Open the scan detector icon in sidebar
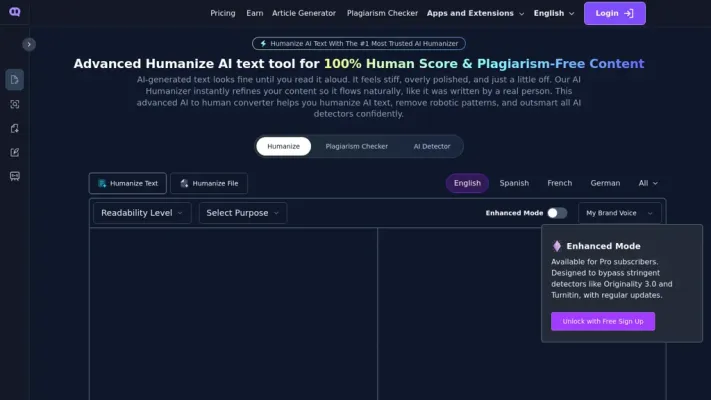Screen dimensions: 711x400 coord(15,104)
